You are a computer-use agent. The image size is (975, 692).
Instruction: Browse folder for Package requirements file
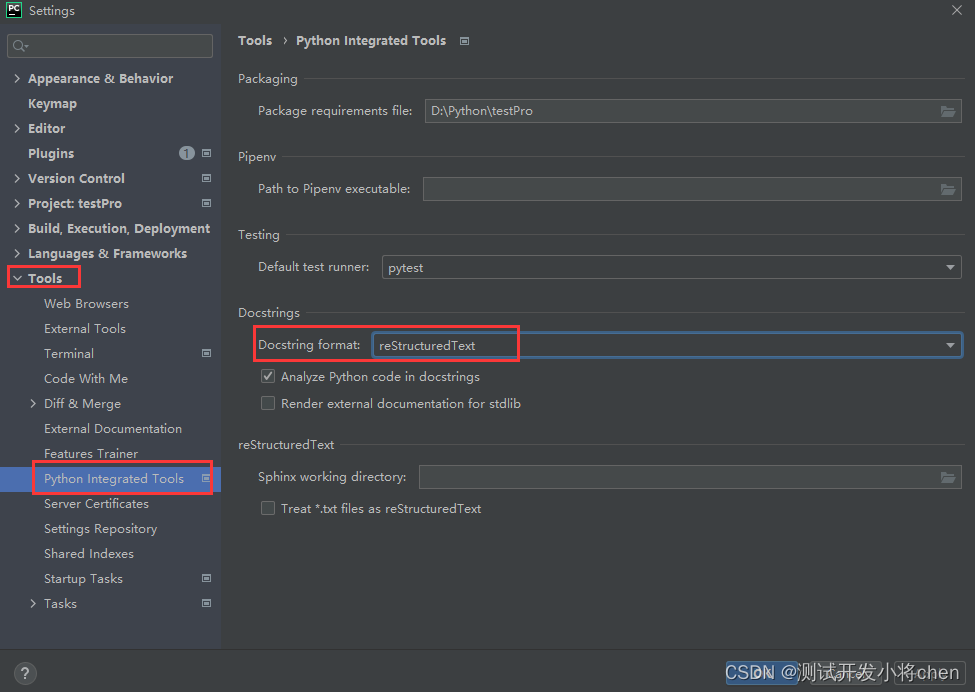948,111
